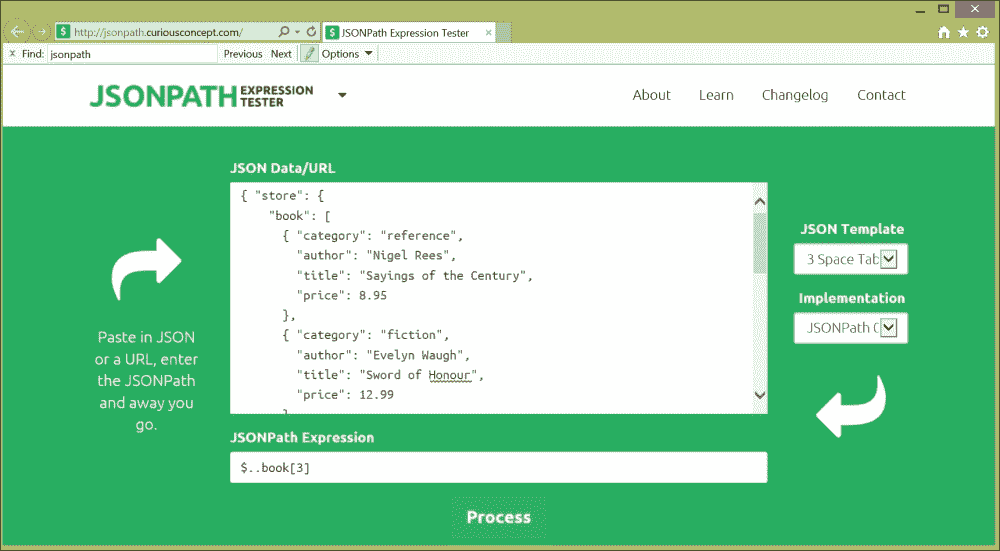Image resolution: width=1000 pixels, height=551 pixels.
Task: Click Next in the Find bar
Action: click(281, 54)
